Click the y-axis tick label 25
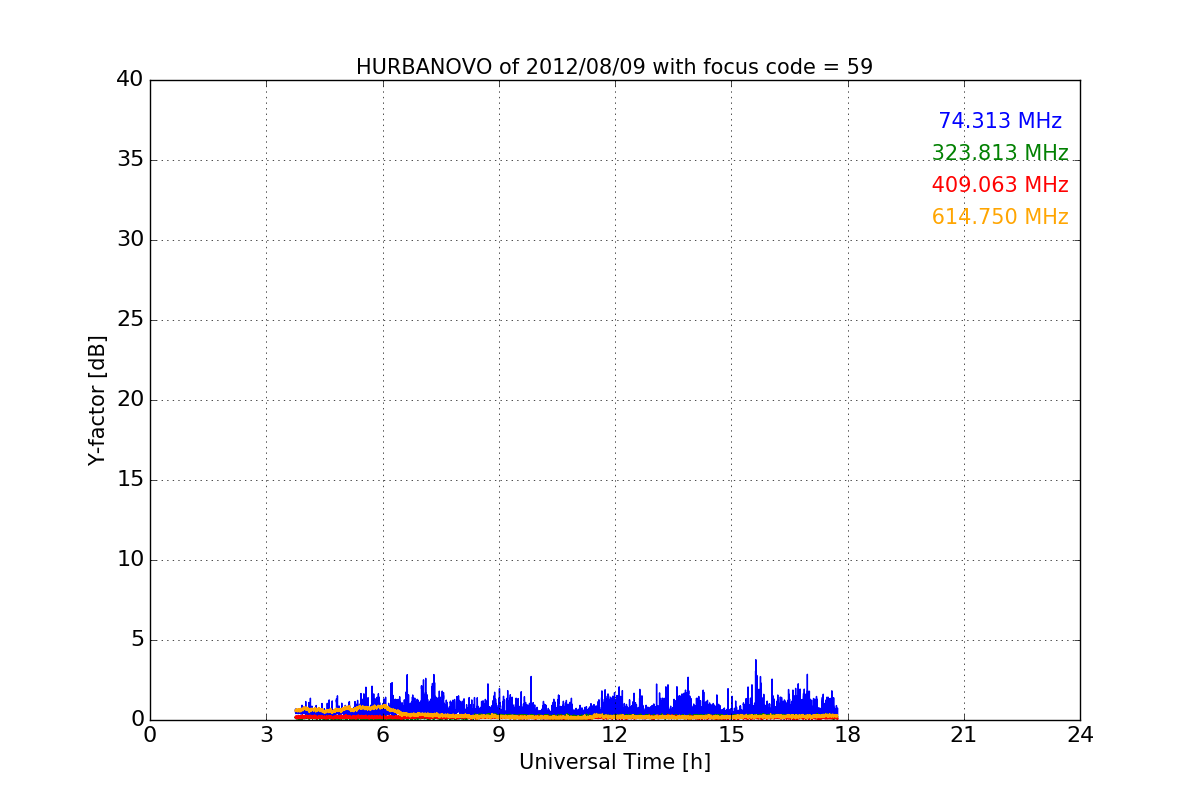Image resolution: width=1200 pixels, height=800 pixels. point(130,320)
